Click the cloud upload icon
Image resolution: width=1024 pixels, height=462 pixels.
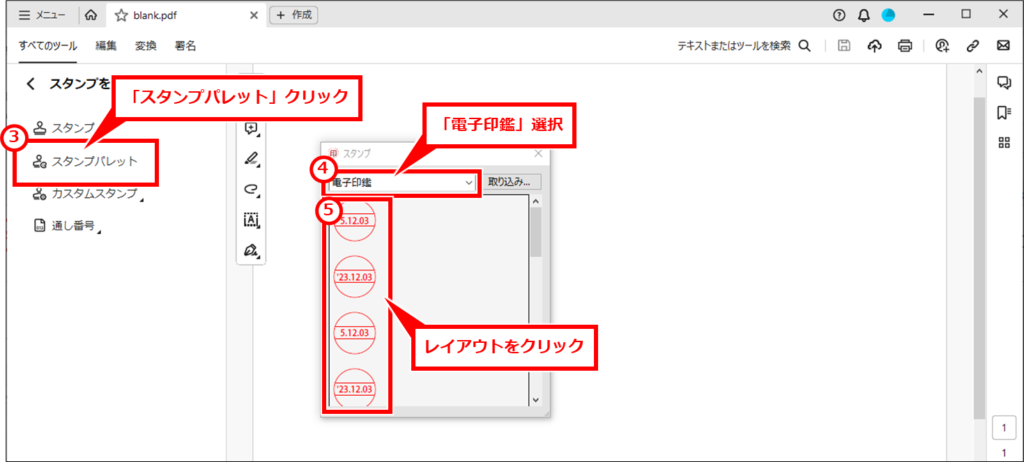(874, 45)
